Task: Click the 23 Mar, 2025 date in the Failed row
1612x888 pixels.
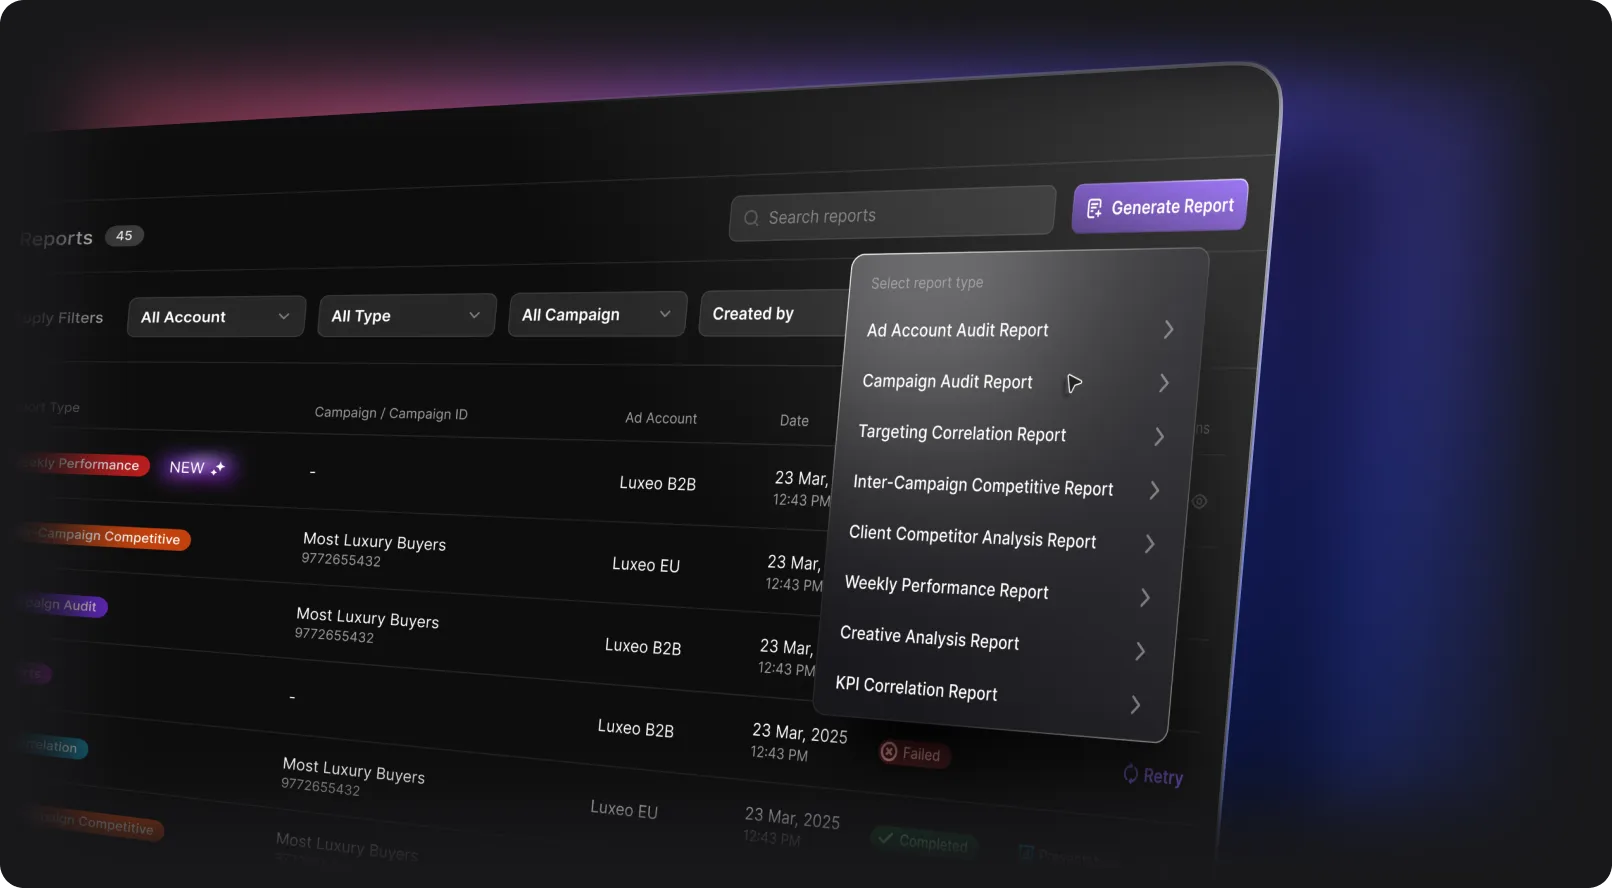Action: [x=800, y=733]
